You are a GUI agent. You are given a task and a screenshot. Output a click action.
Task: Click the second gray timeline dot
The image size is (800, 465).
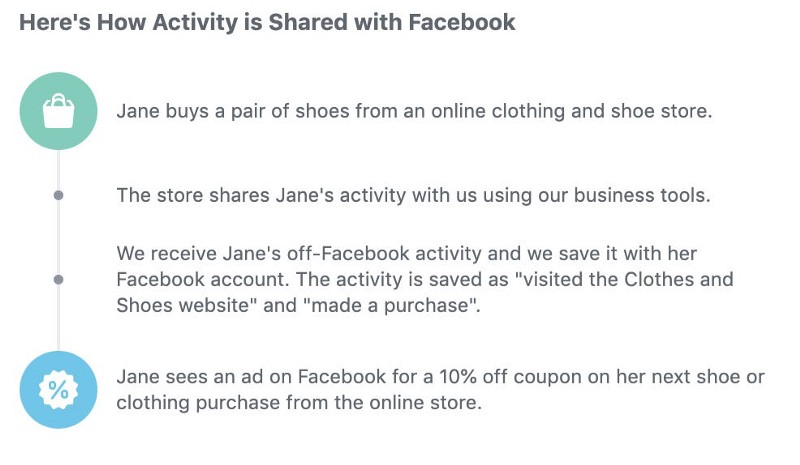coord(59,279)
